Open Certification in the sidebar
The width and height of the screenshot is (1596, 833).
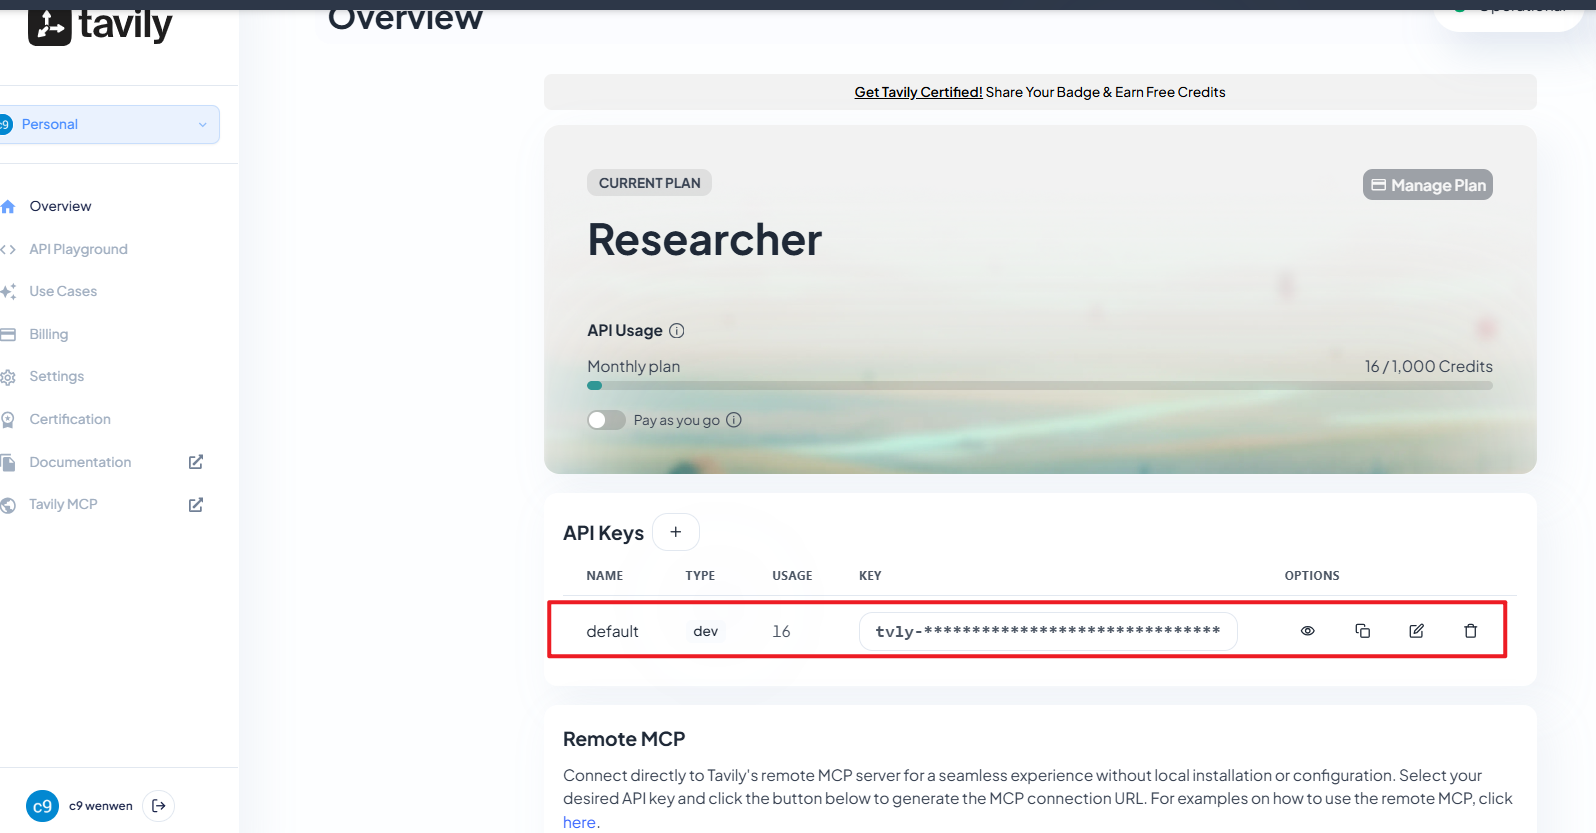pyautogui.click(x=70, y=420)
